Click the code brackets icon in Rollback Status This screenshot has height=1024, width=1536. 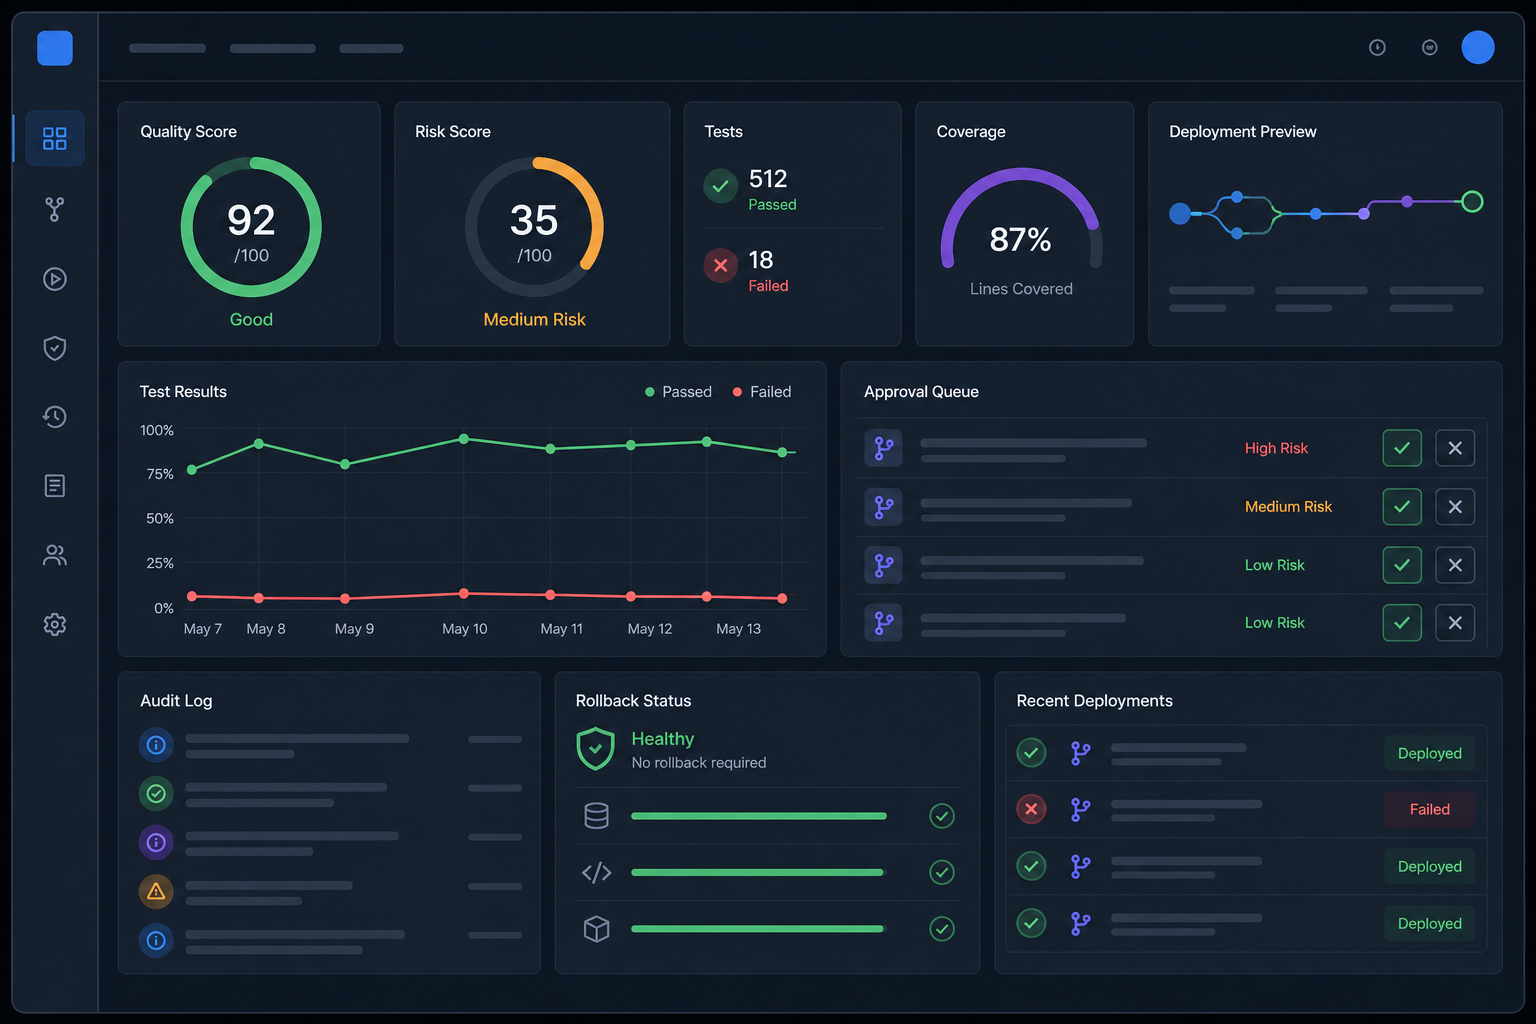click(x=597, y=873)
